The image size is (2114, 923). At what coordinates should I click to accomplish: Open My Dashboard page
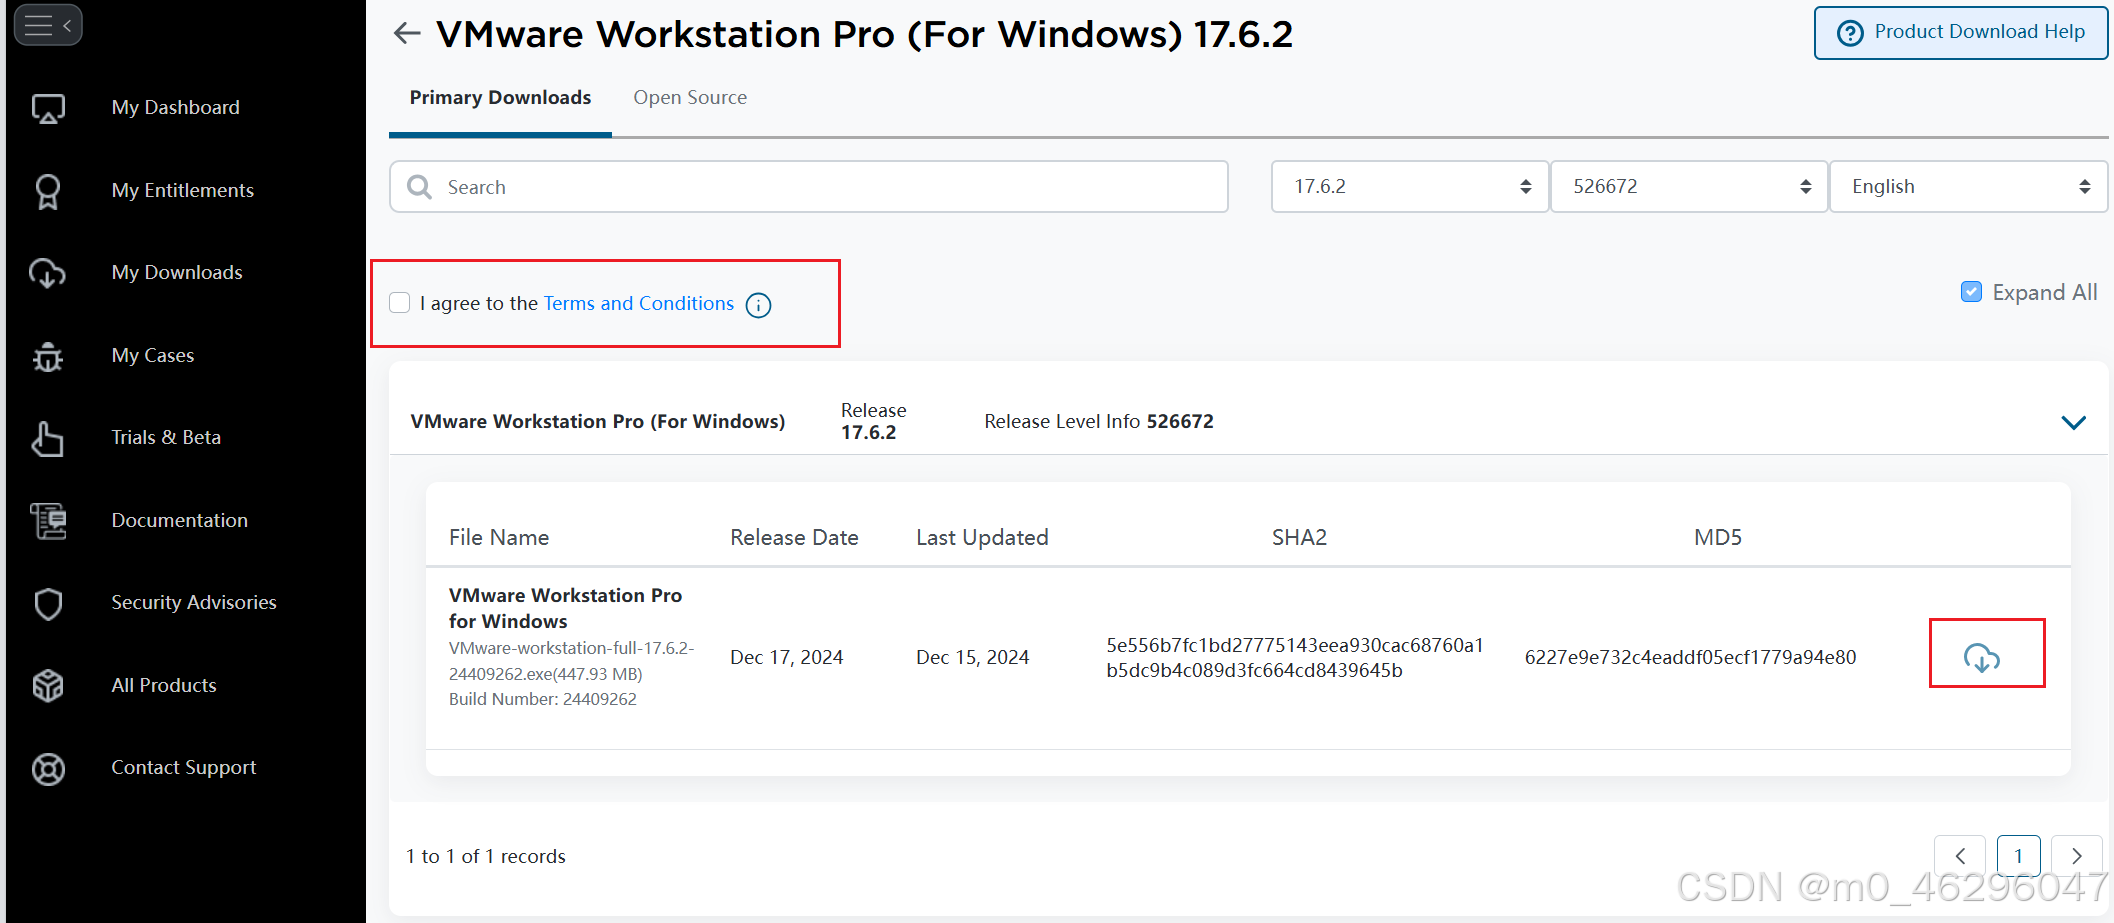[x=176, y=107]
